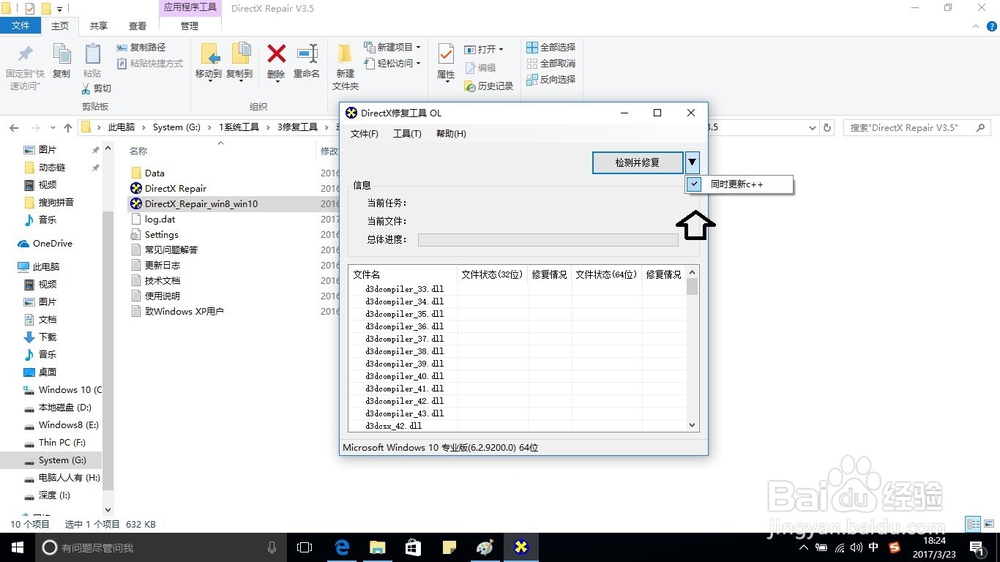Click the Select none ribbon icon

(x=532, y=63)
